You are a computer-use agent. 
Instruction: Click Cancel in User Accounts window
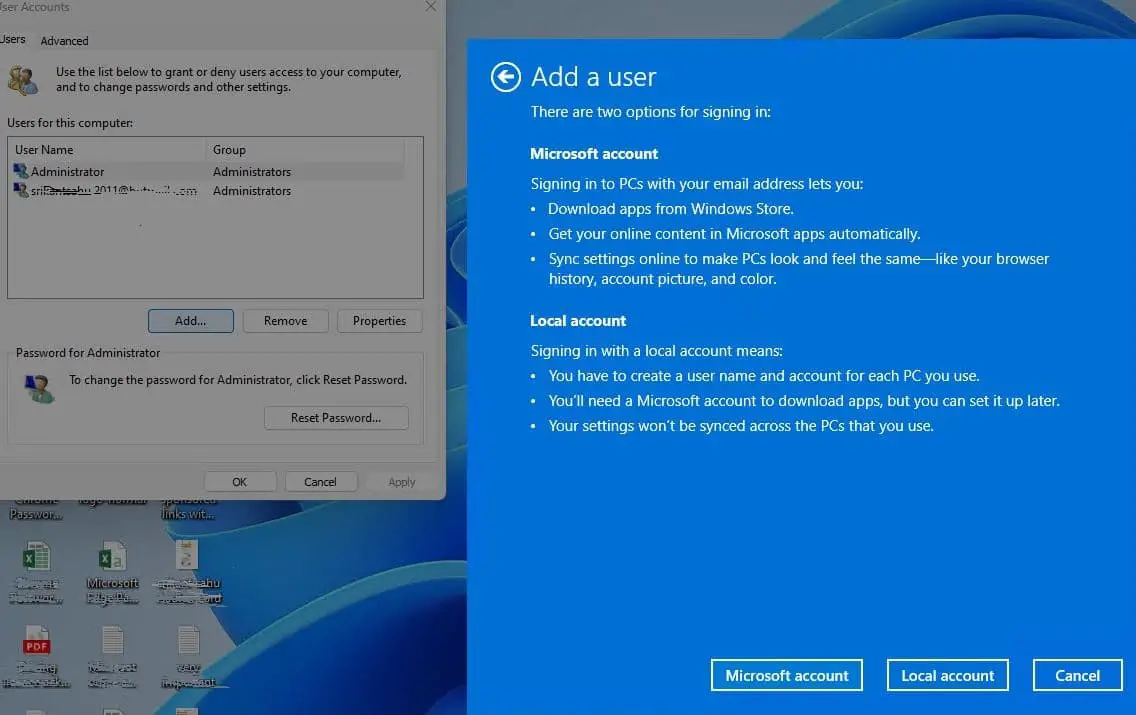click(x=320, y=482)
